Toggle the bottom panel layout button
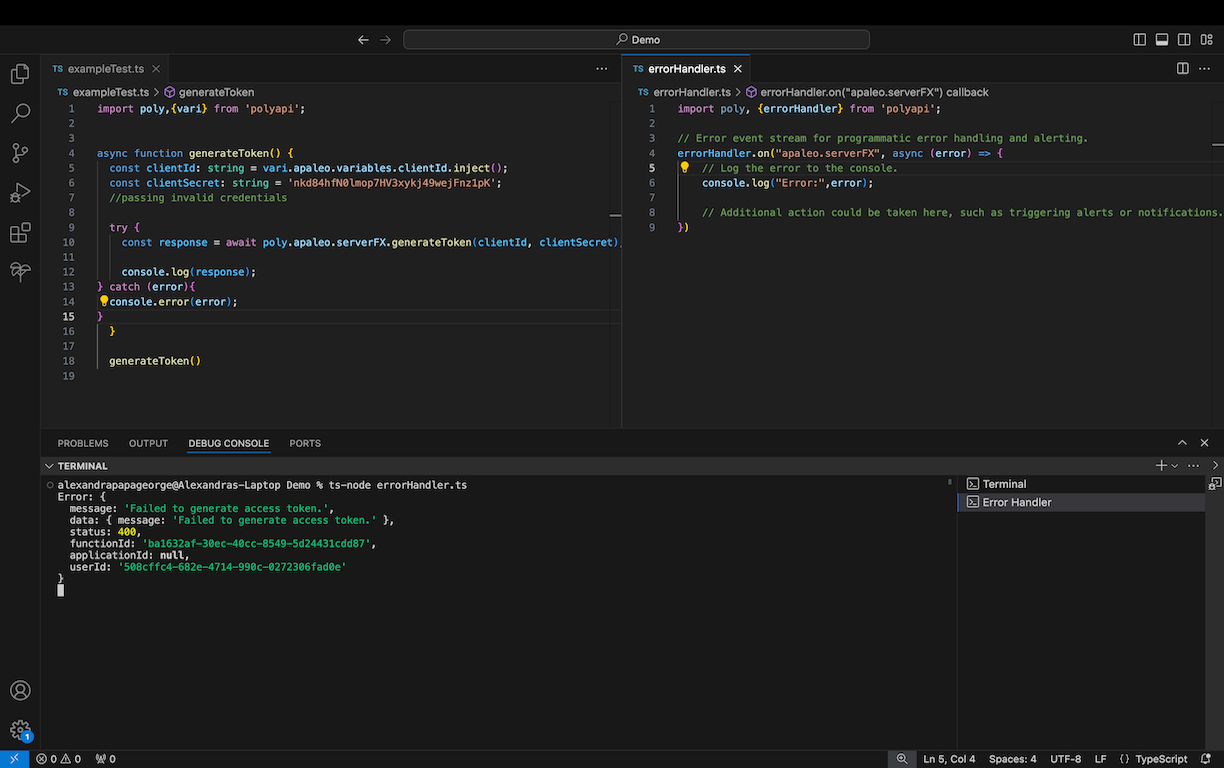Image resolution: width=1224 pixels, height=768 pixels. (x=1162, y=40)
